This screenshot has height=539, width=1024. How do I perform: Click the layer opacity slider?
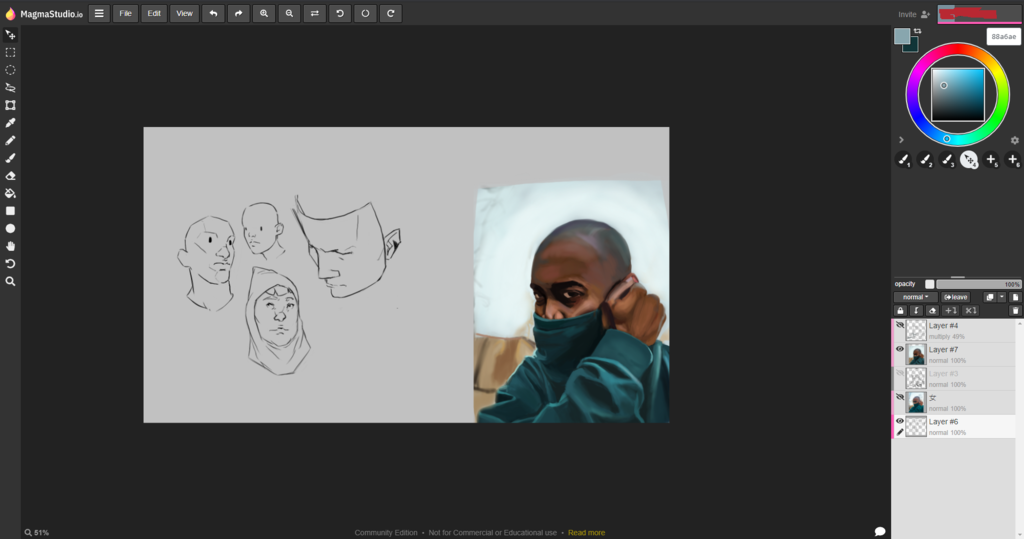[978, 284]
